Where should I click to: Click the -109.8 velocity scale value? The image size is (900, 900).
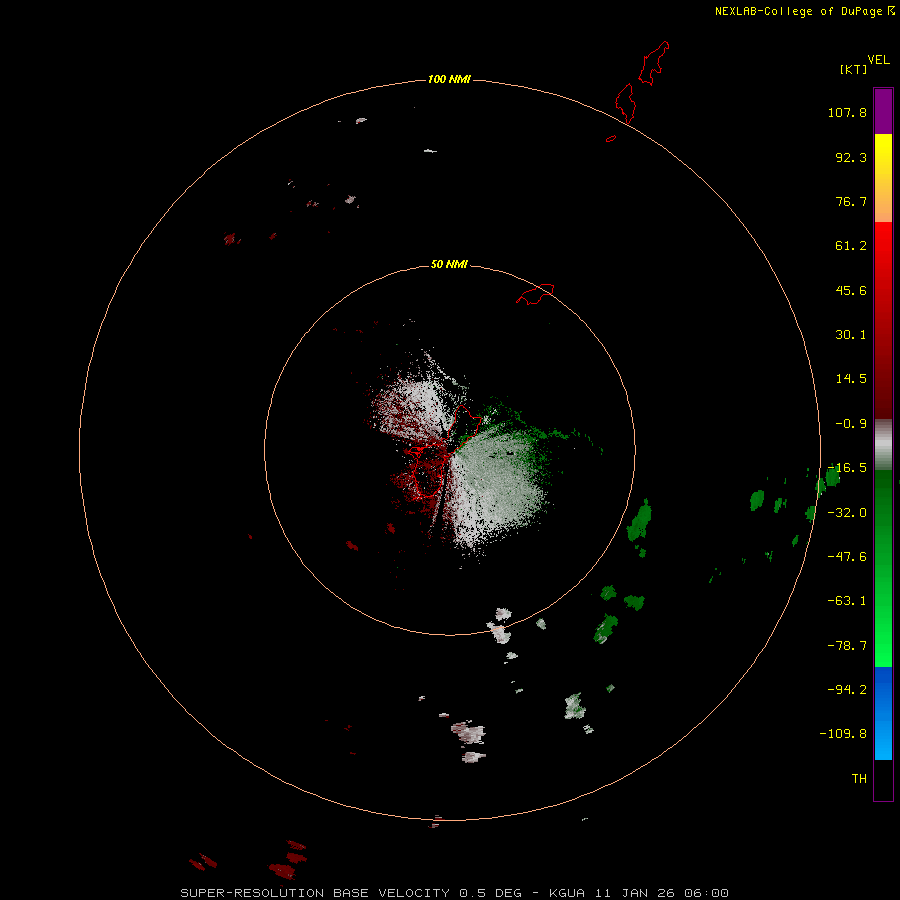point(843,734)
